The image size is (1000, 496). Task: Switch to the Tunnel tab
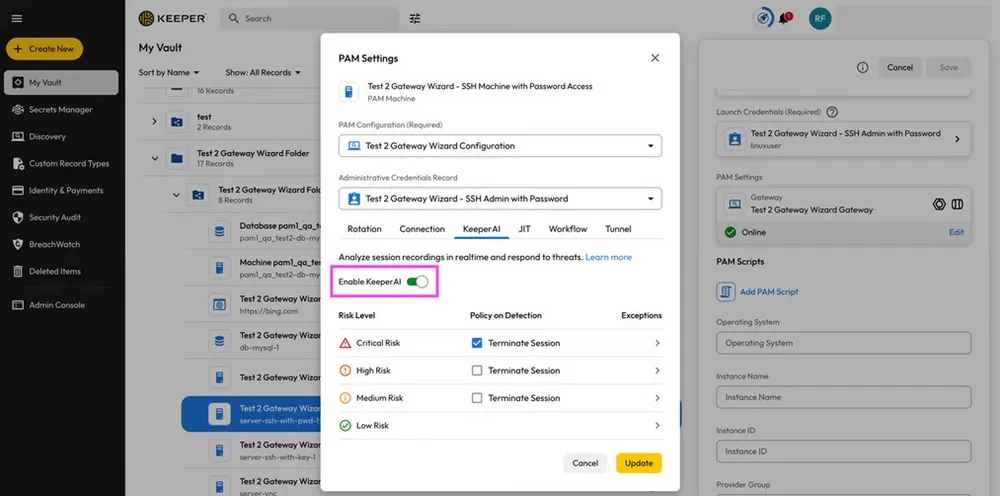(618, 229)
